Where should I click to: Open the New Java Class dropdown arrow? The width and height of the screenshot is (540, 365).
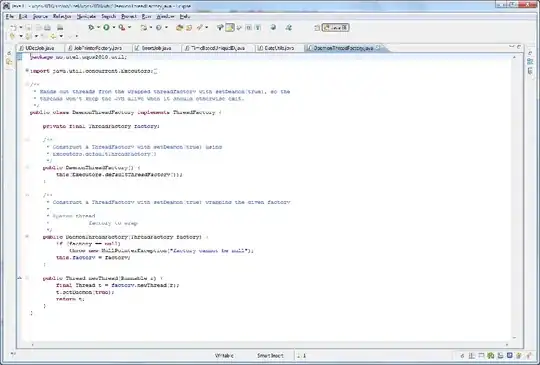pos(167,28)
